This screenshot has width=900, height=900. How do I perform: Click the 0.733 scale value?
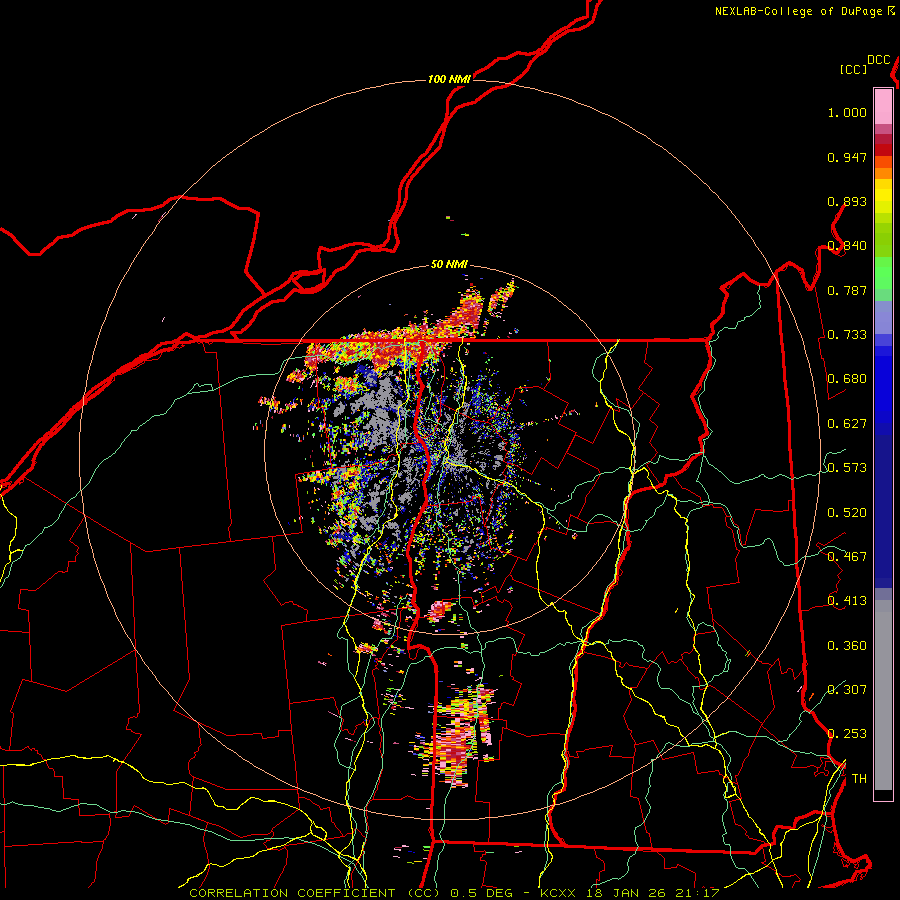coord(847,335)
